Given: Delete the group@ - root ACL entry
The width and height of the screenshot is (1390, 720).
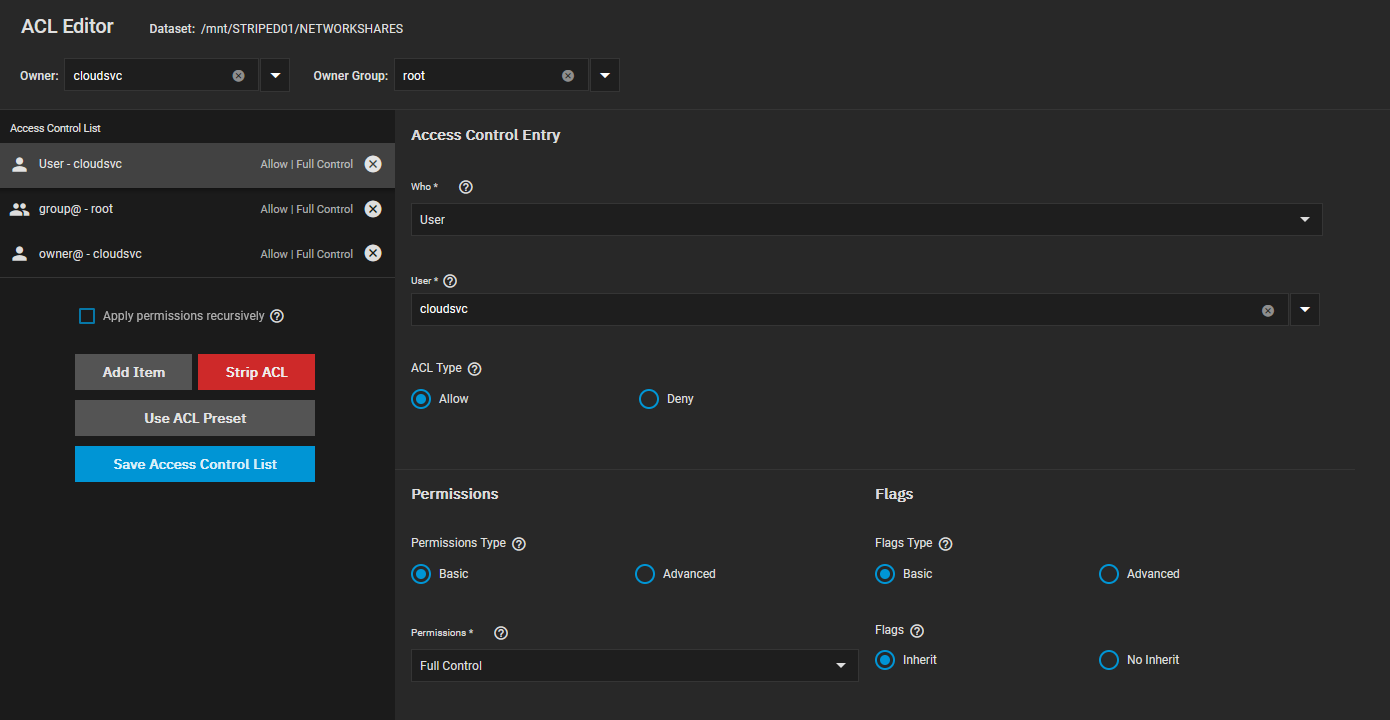Looking at the screenshot, I should tap(373, 209).
